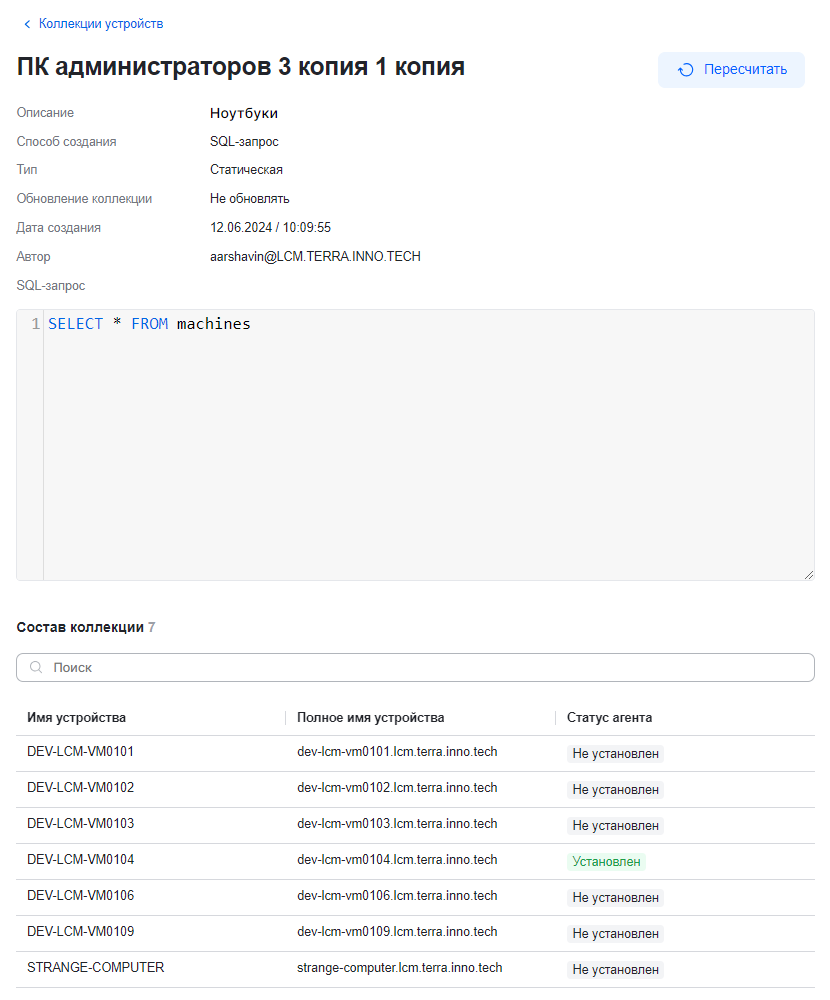830x1000 pixels.
Task: Sort by Полное имя устройства column header
Action: point(370,718)
